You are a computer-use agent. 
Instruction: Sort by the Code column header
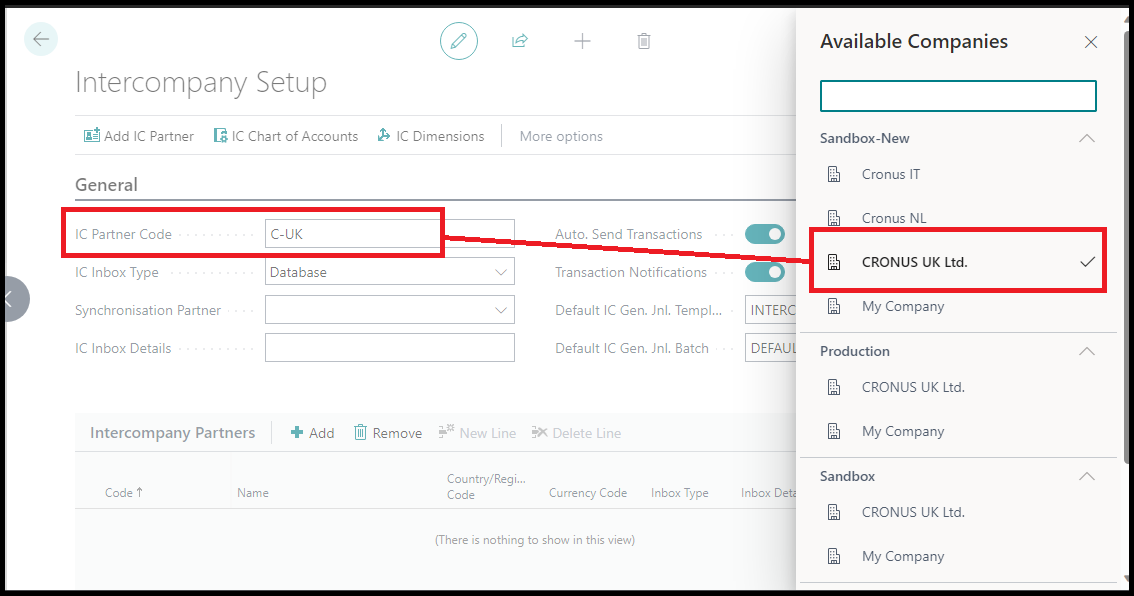pyautogui.click(x=124, y=493)
